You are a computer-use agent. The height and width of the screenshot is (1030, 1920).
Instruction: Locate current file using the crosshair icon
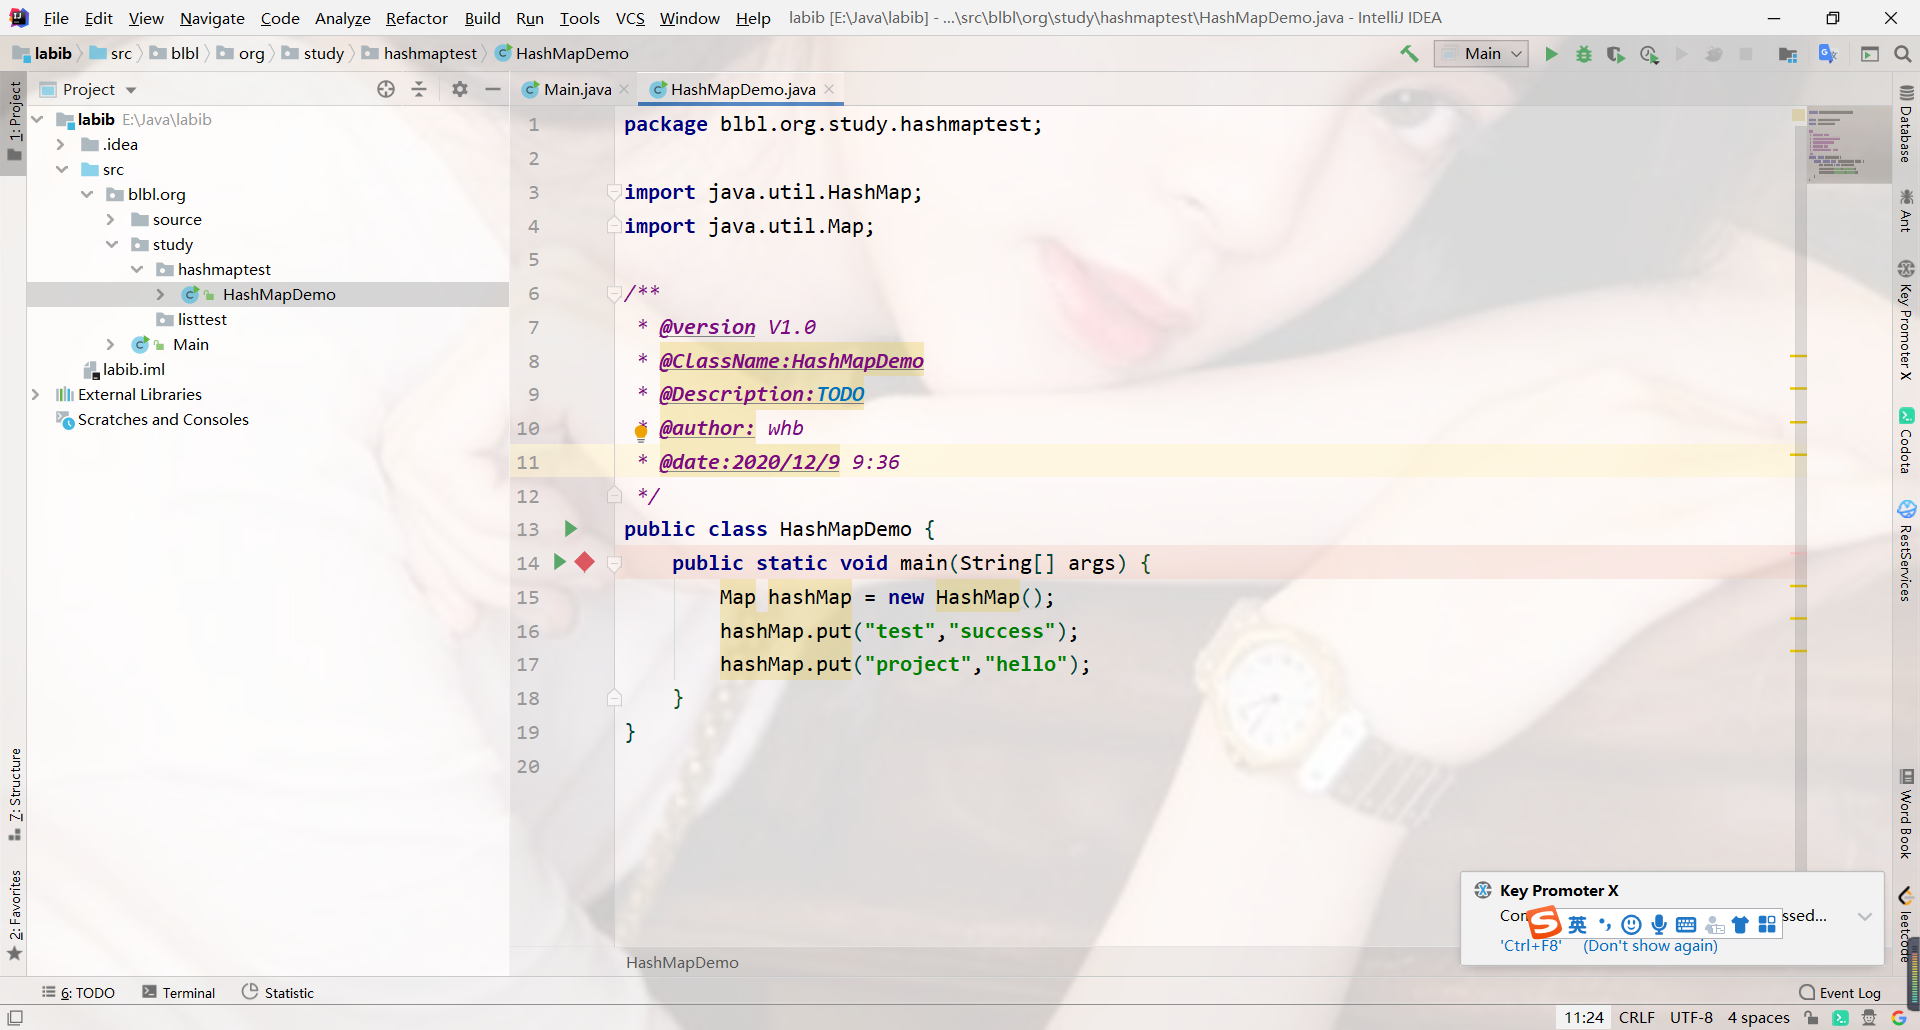tap(386, 89)
